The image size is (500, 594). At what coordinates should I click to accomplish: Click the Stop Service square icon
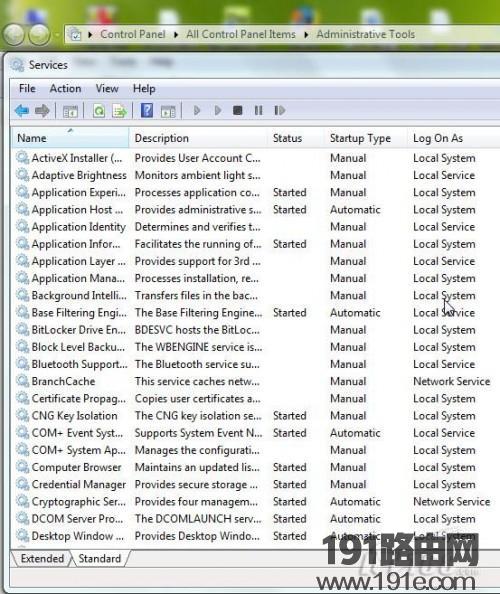click(238, 111)
